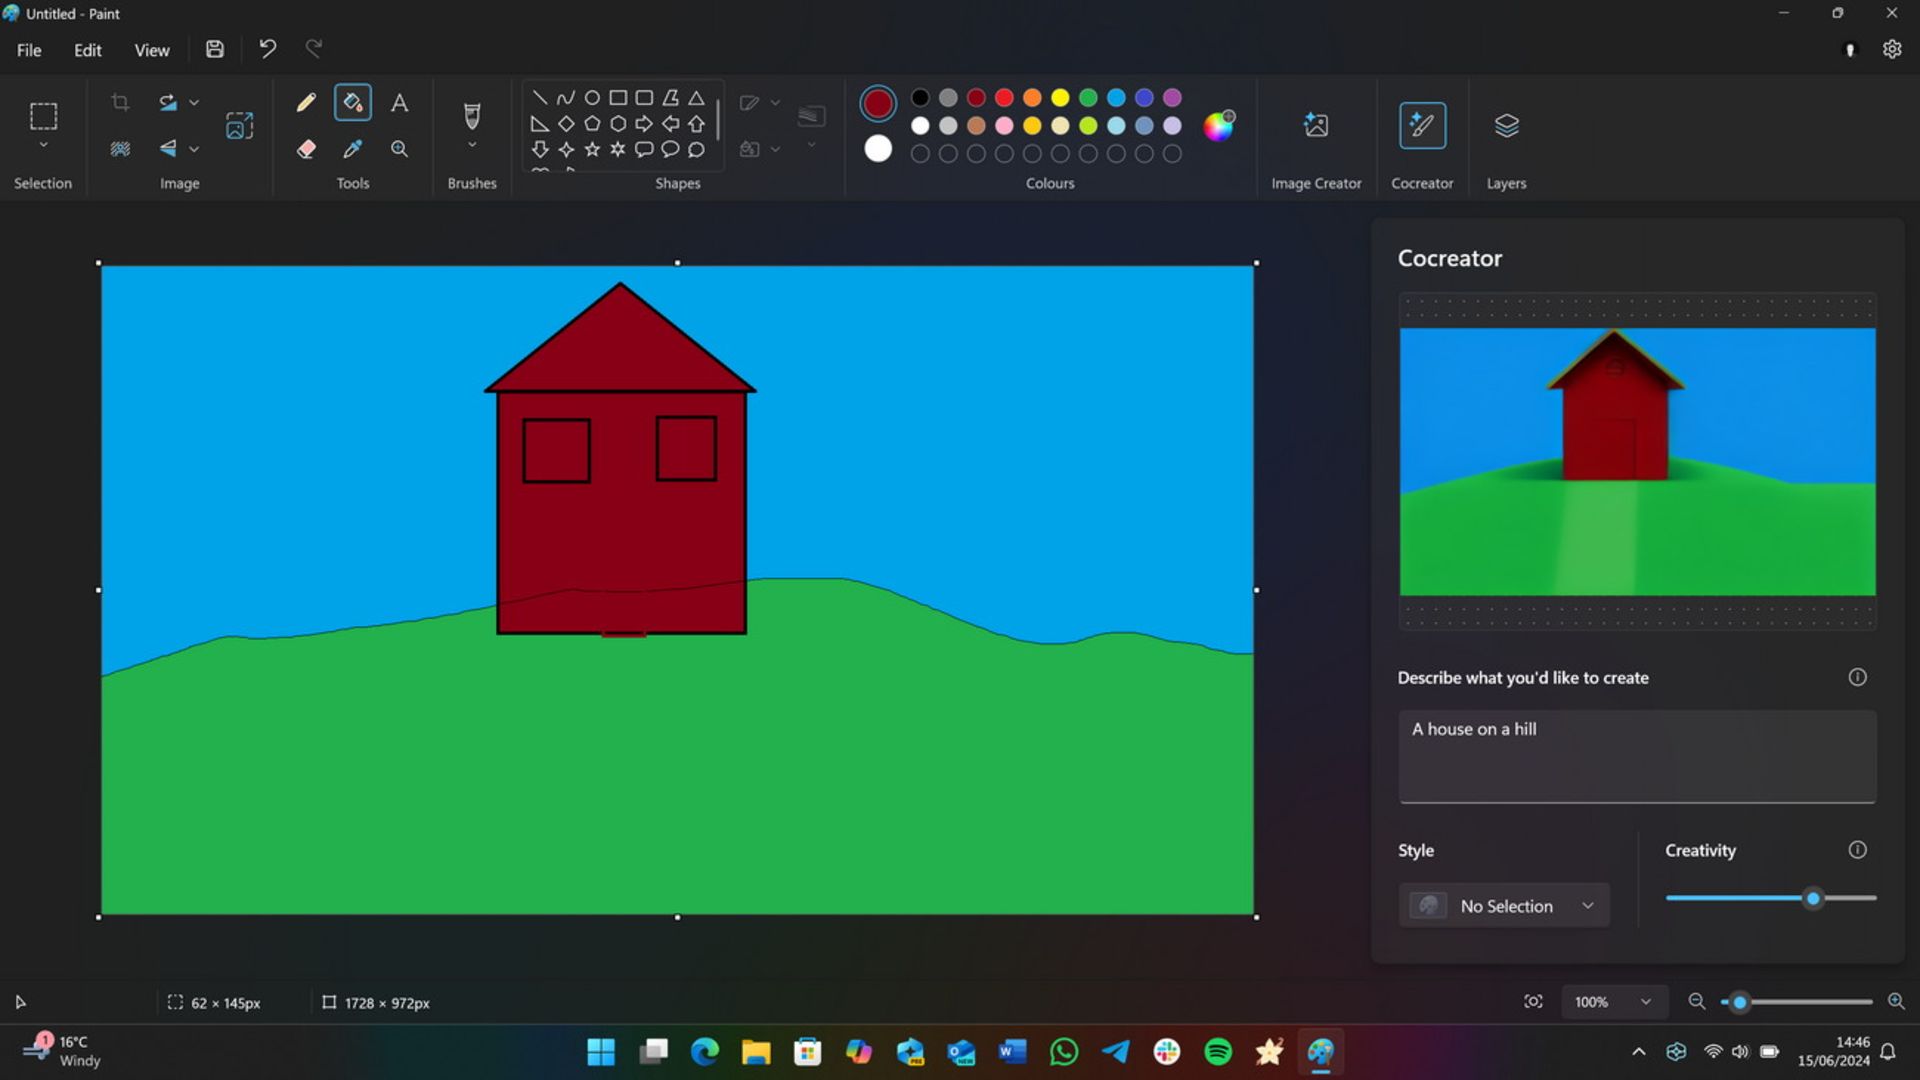
Task: Click the File menu
Action: pyautogui.click(x=28, y=50)
